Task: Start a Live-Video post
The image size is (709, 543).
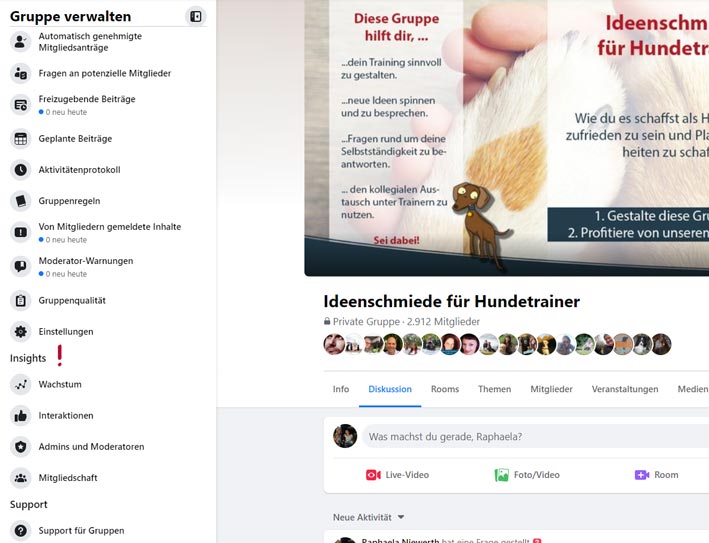Action: pyautogui.click(x=397, y=475)
